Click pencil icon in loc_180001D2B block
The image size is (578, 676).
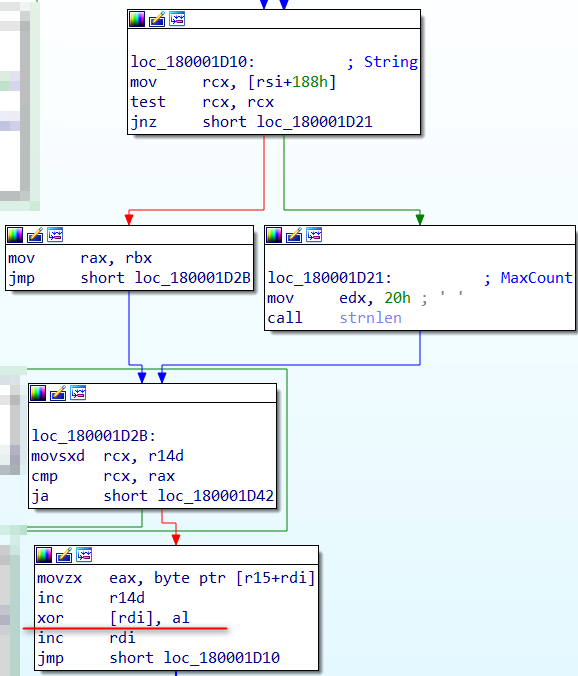click(58, 393)
